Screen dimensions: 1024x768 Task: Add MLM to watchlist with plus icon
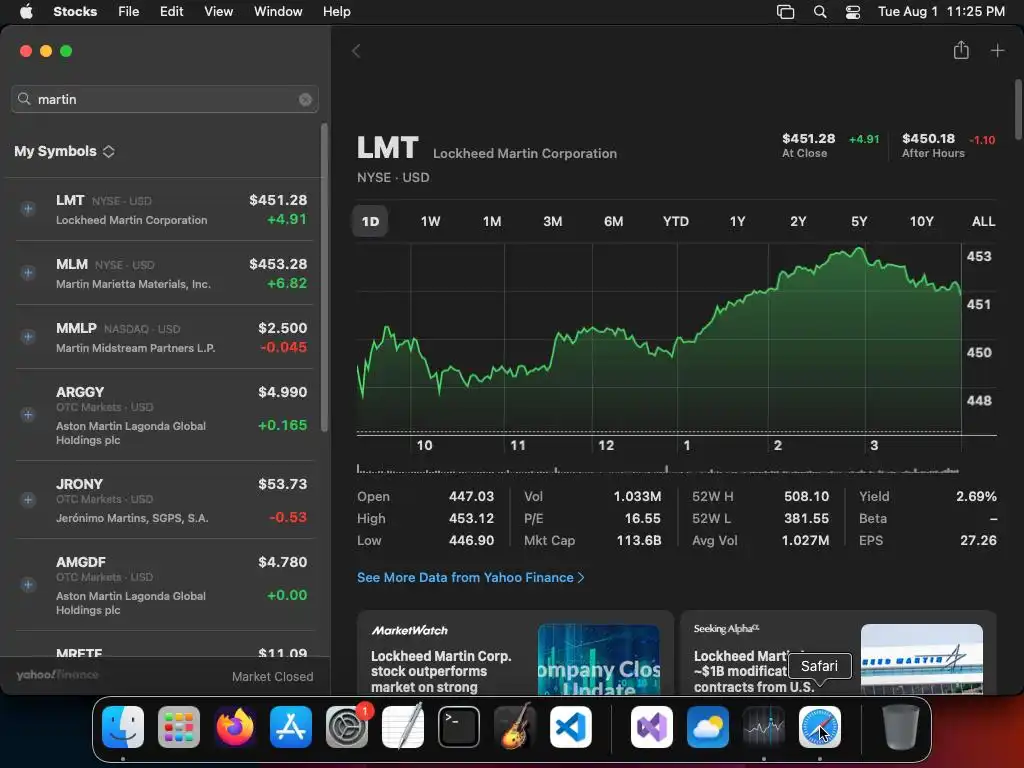(27, 273)
